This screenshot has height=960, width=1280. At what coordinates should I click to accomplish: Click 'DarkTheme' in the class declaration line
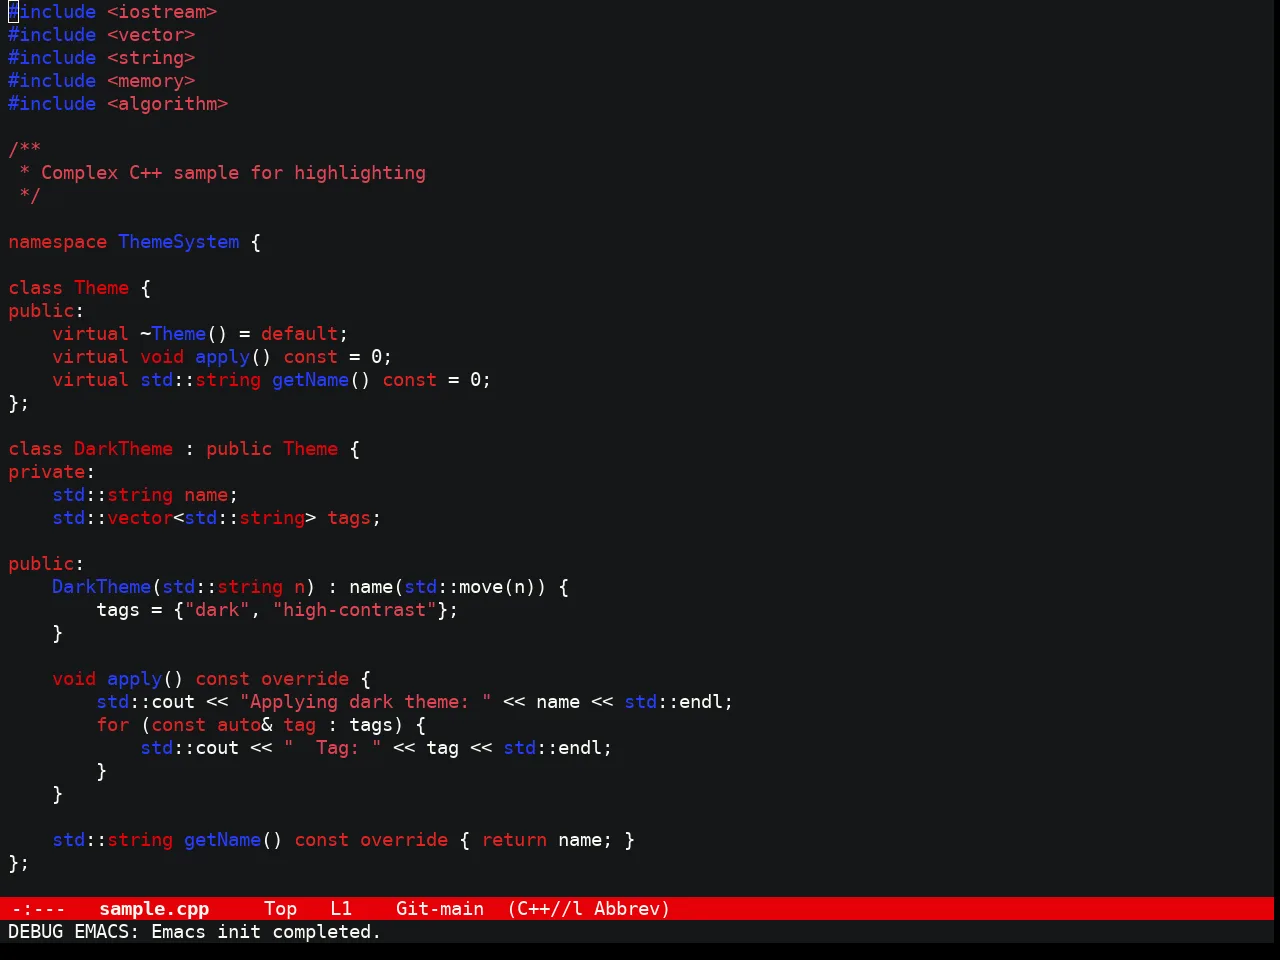123,449
